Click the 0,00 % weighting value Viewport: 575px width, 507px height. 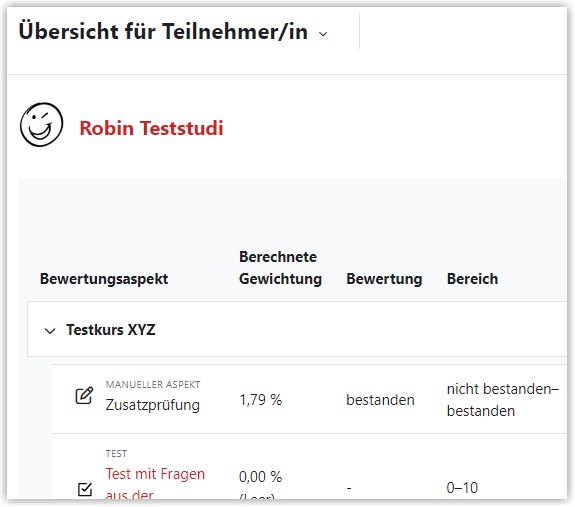coord(261,477)
